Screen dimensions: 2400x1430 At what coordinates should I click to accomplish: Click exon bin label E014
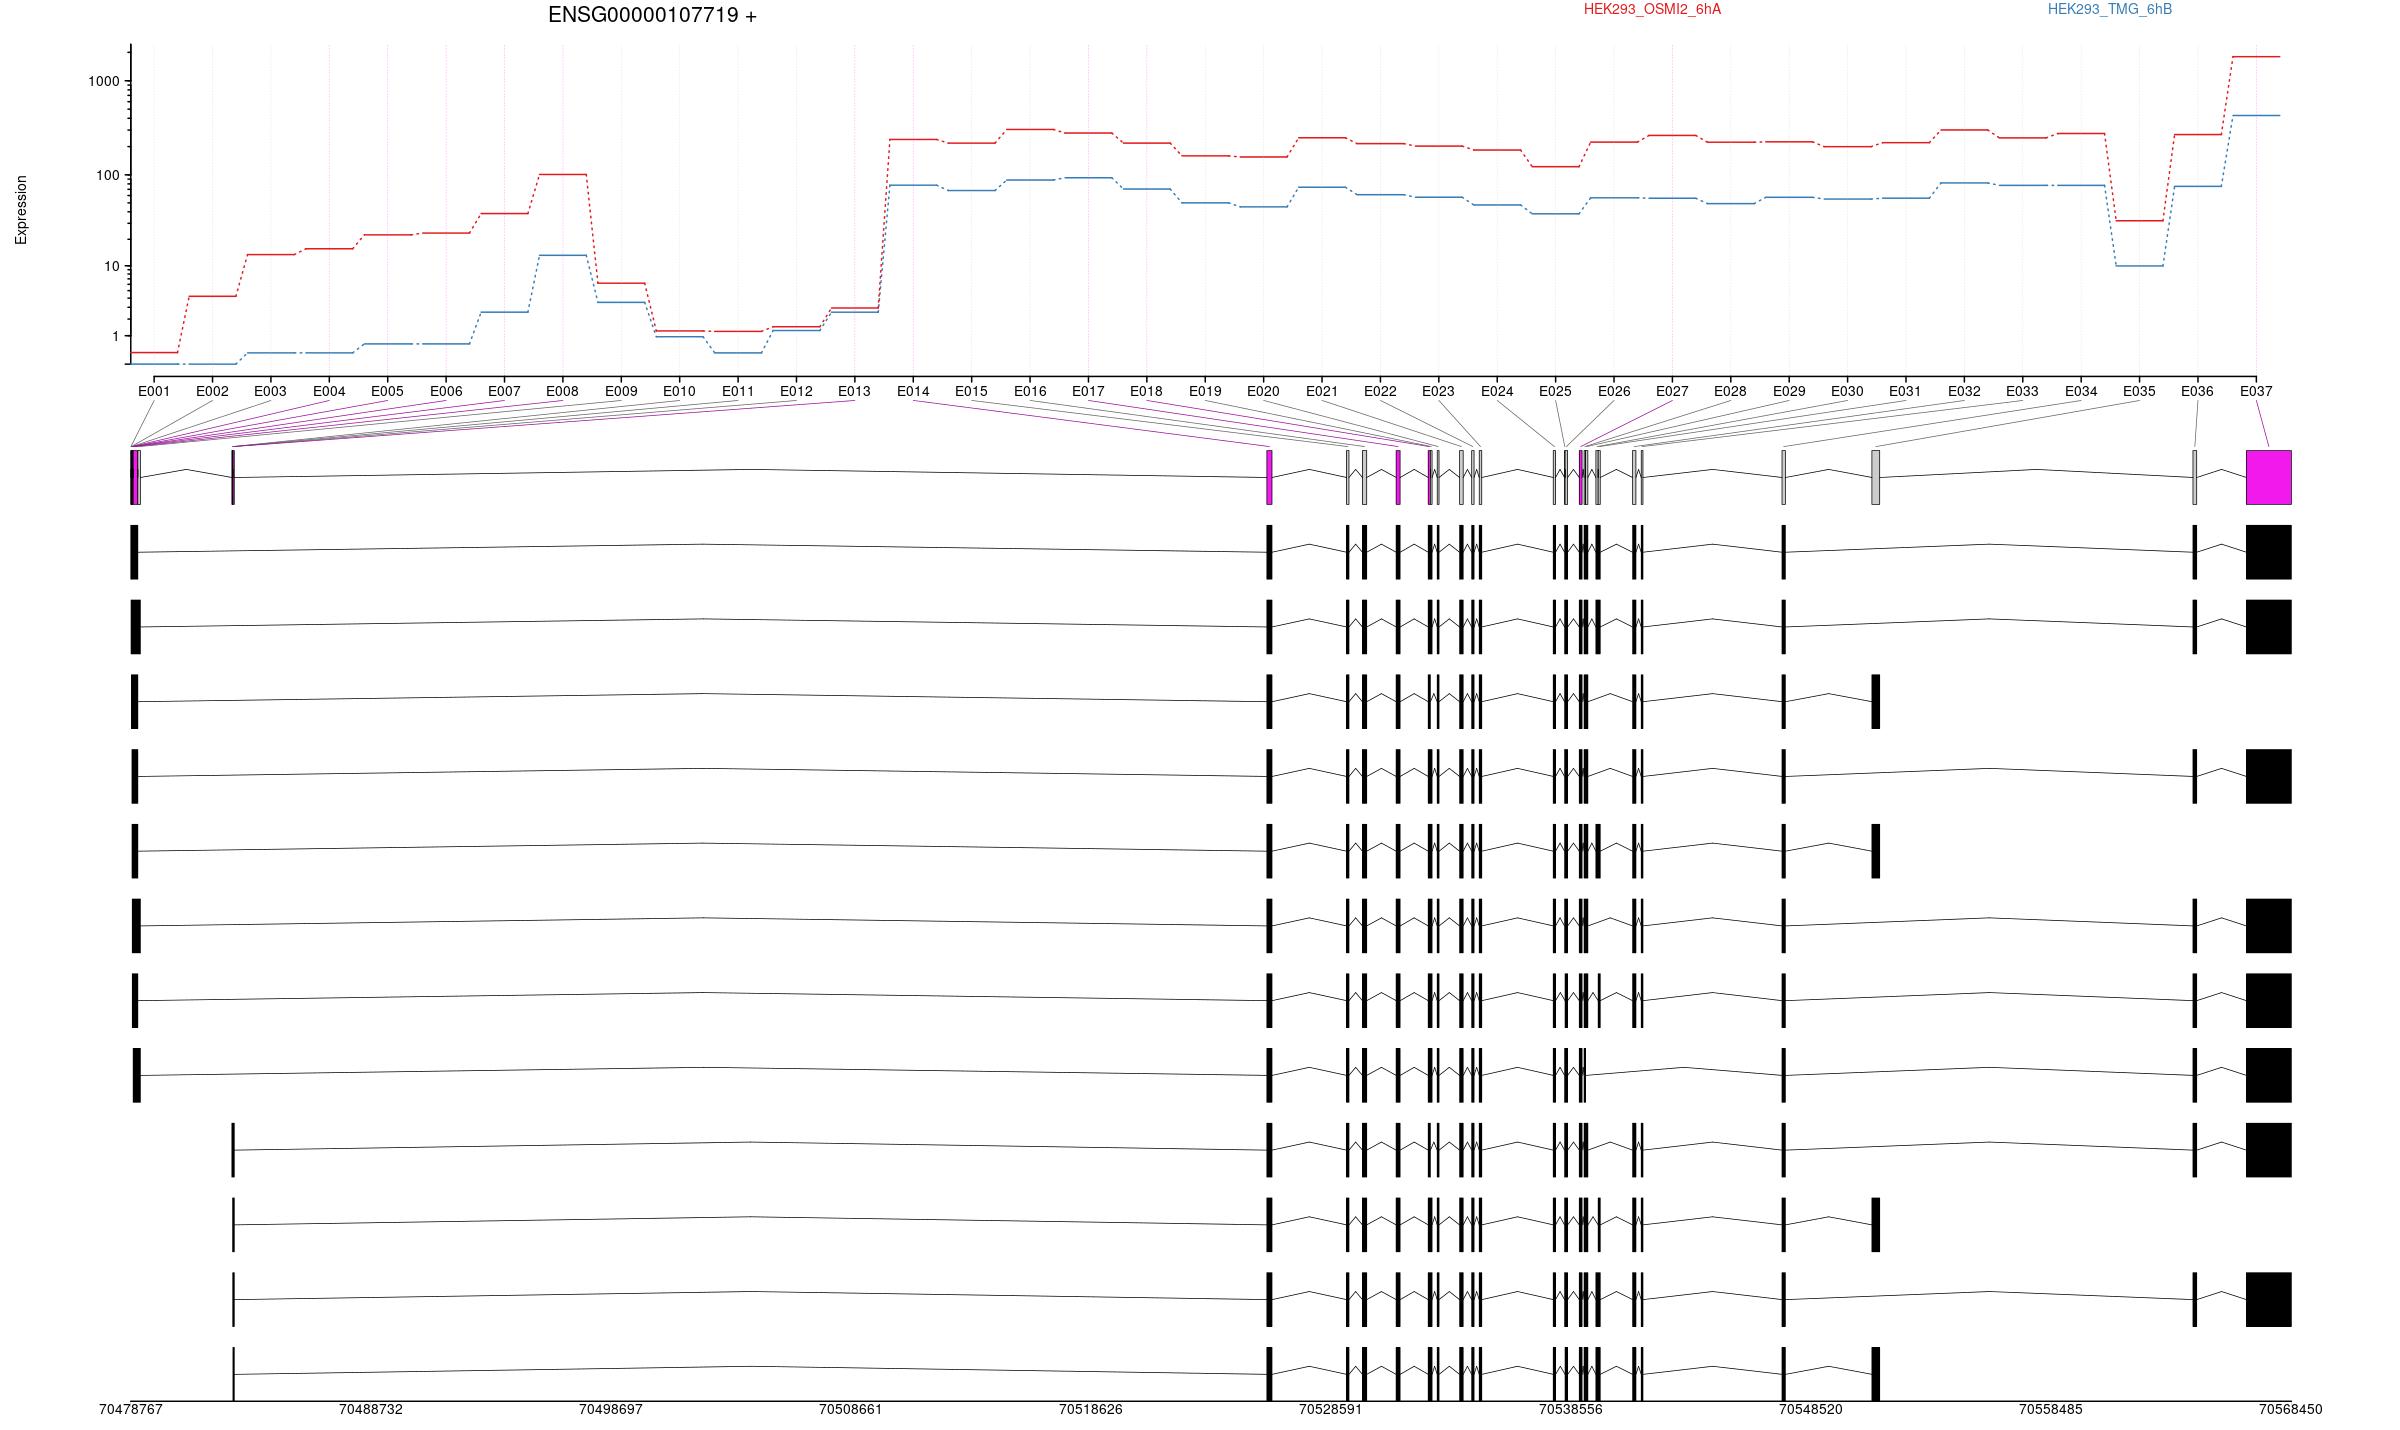click(x=913, y=391)
